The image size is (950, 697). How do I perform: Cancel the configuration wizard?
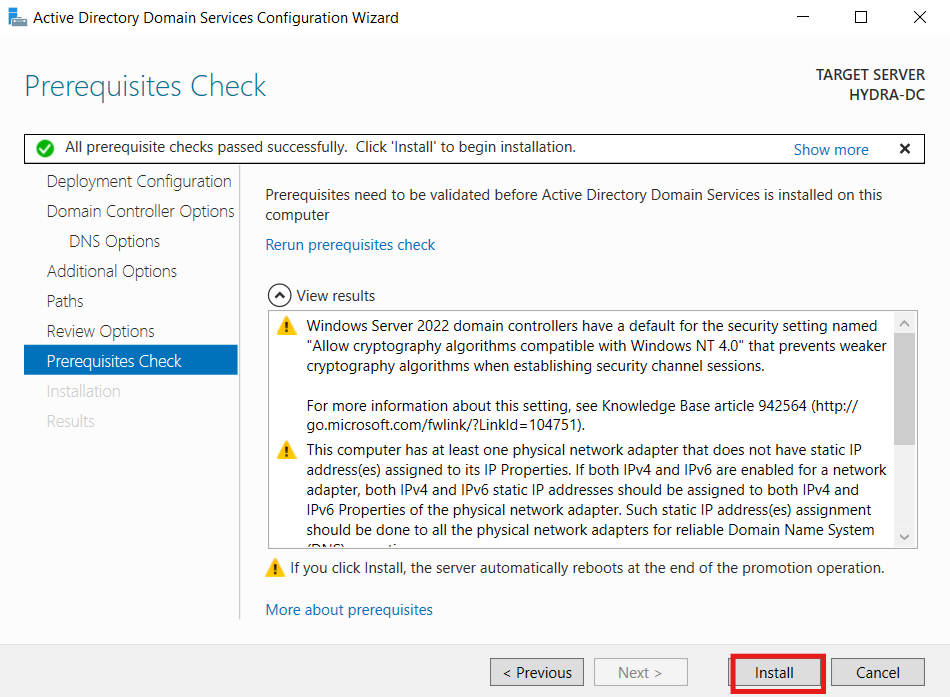(x=878, y=672)
